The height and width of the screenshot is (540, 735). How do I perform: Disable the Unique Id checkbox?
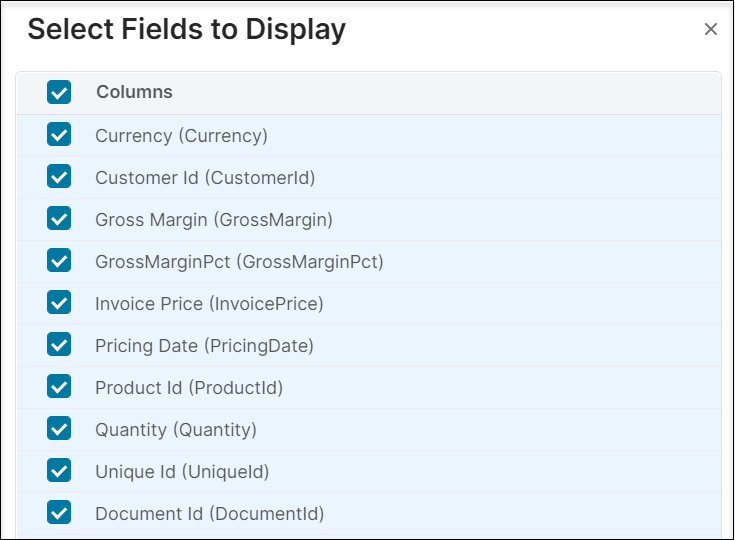(x=59, y=471)
